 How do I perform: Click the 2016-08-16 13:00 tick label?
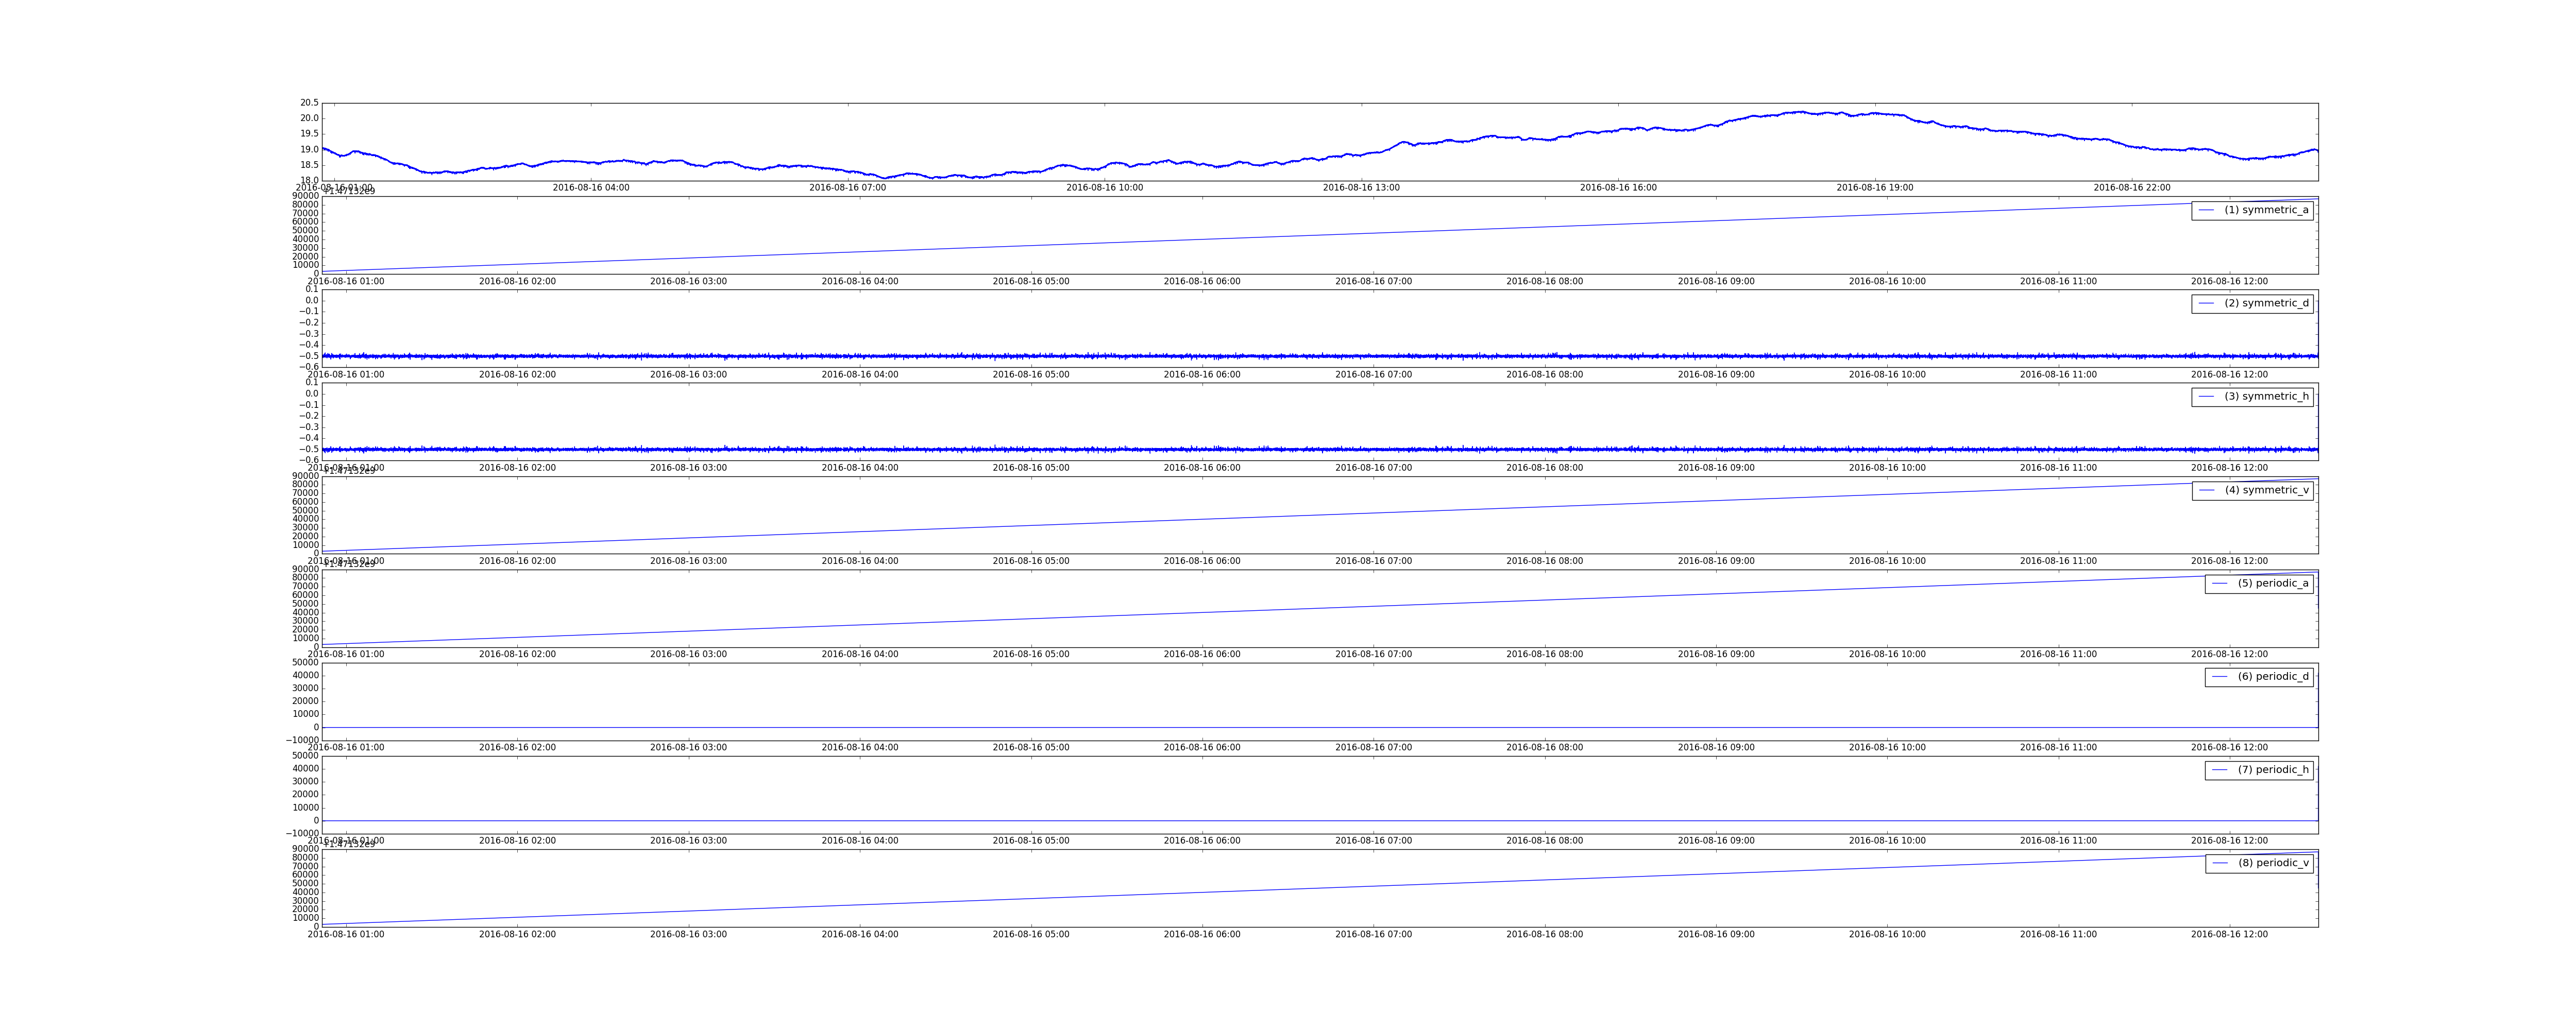tap(1361, 188)
